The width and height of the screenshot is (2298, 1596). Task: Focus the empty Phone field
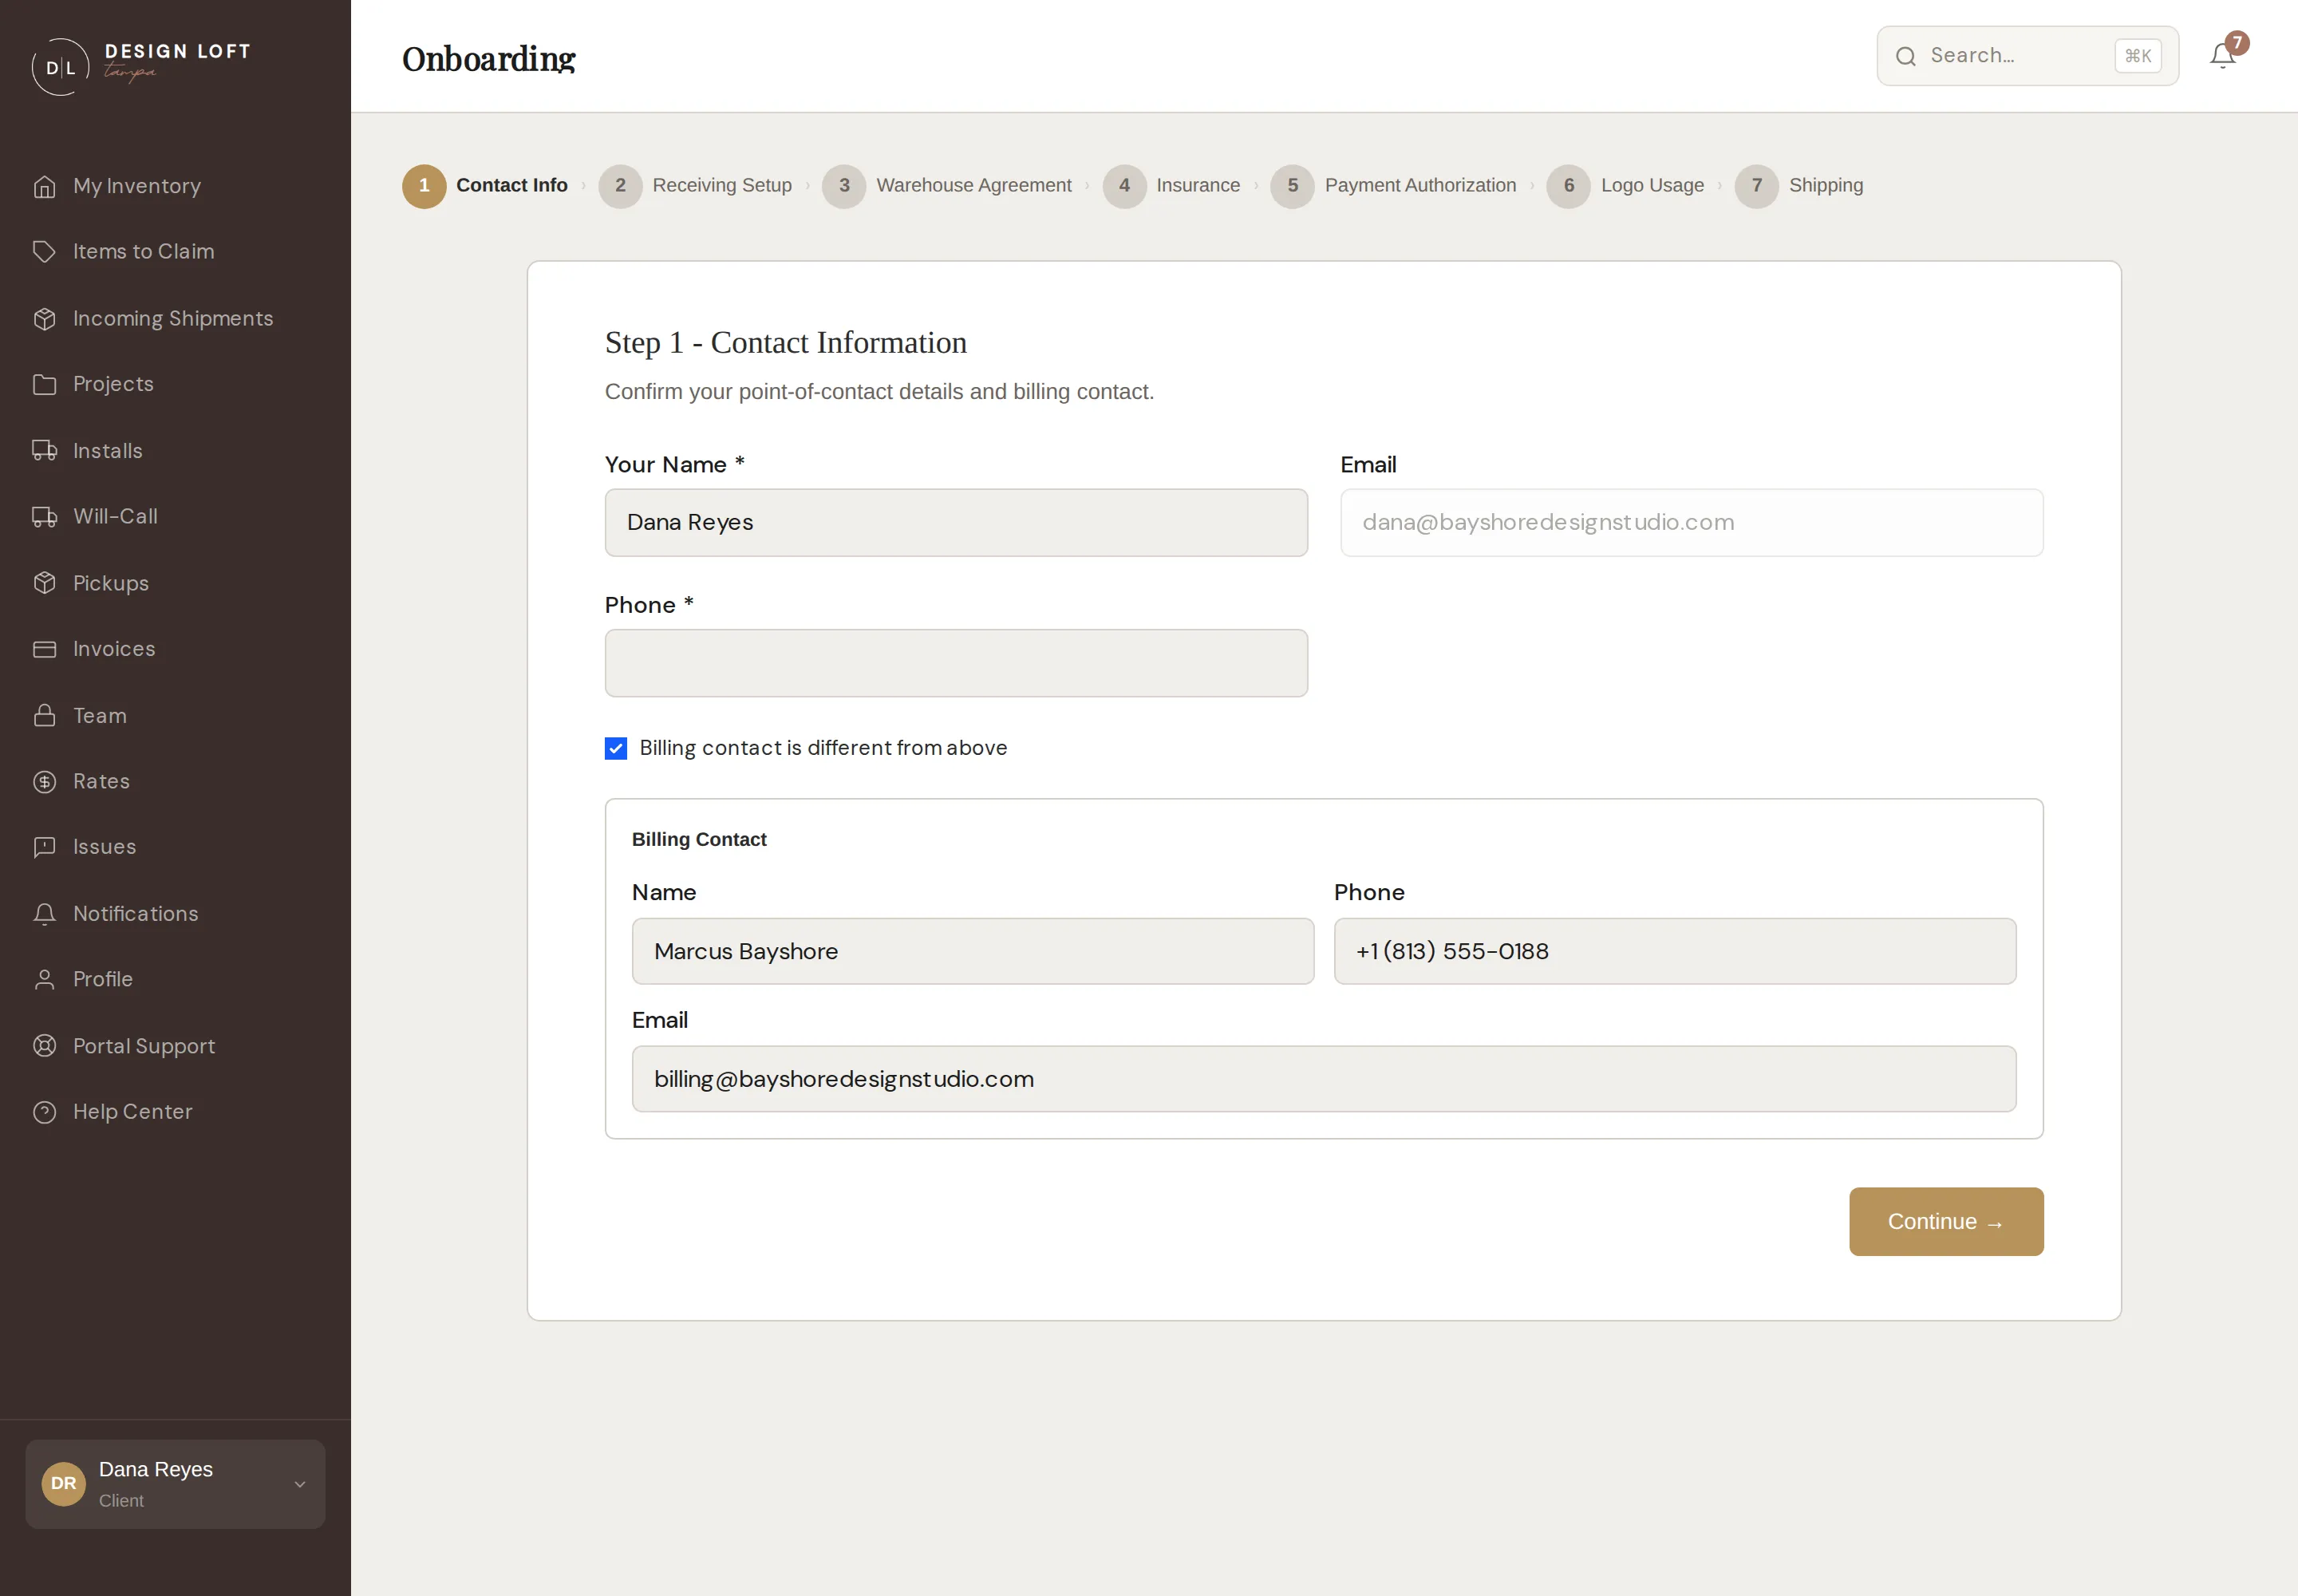(x=956, y=663)
